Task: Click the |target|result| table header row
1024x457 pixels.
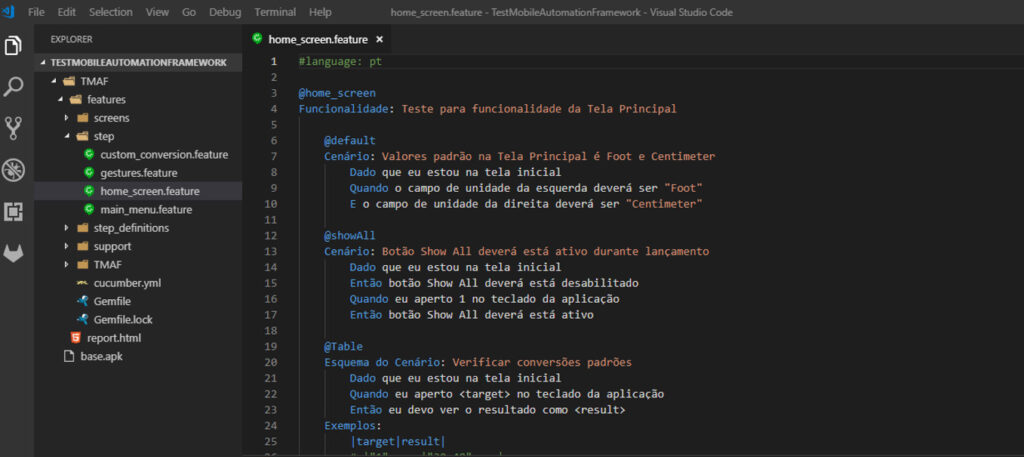Action: [398, 441]
